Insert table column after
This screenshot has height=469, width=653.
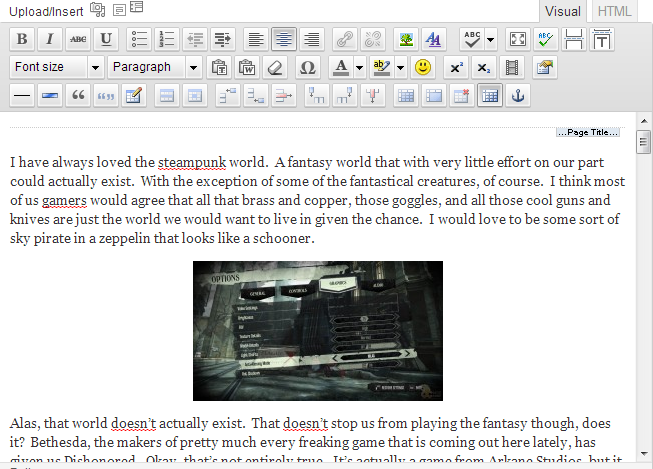click(x=345, y=95)
